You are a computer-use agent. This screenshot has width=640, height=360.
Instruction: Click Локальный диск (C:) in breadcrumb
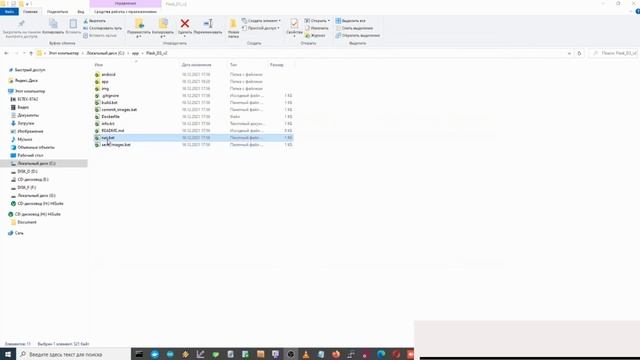pos(105,53)
